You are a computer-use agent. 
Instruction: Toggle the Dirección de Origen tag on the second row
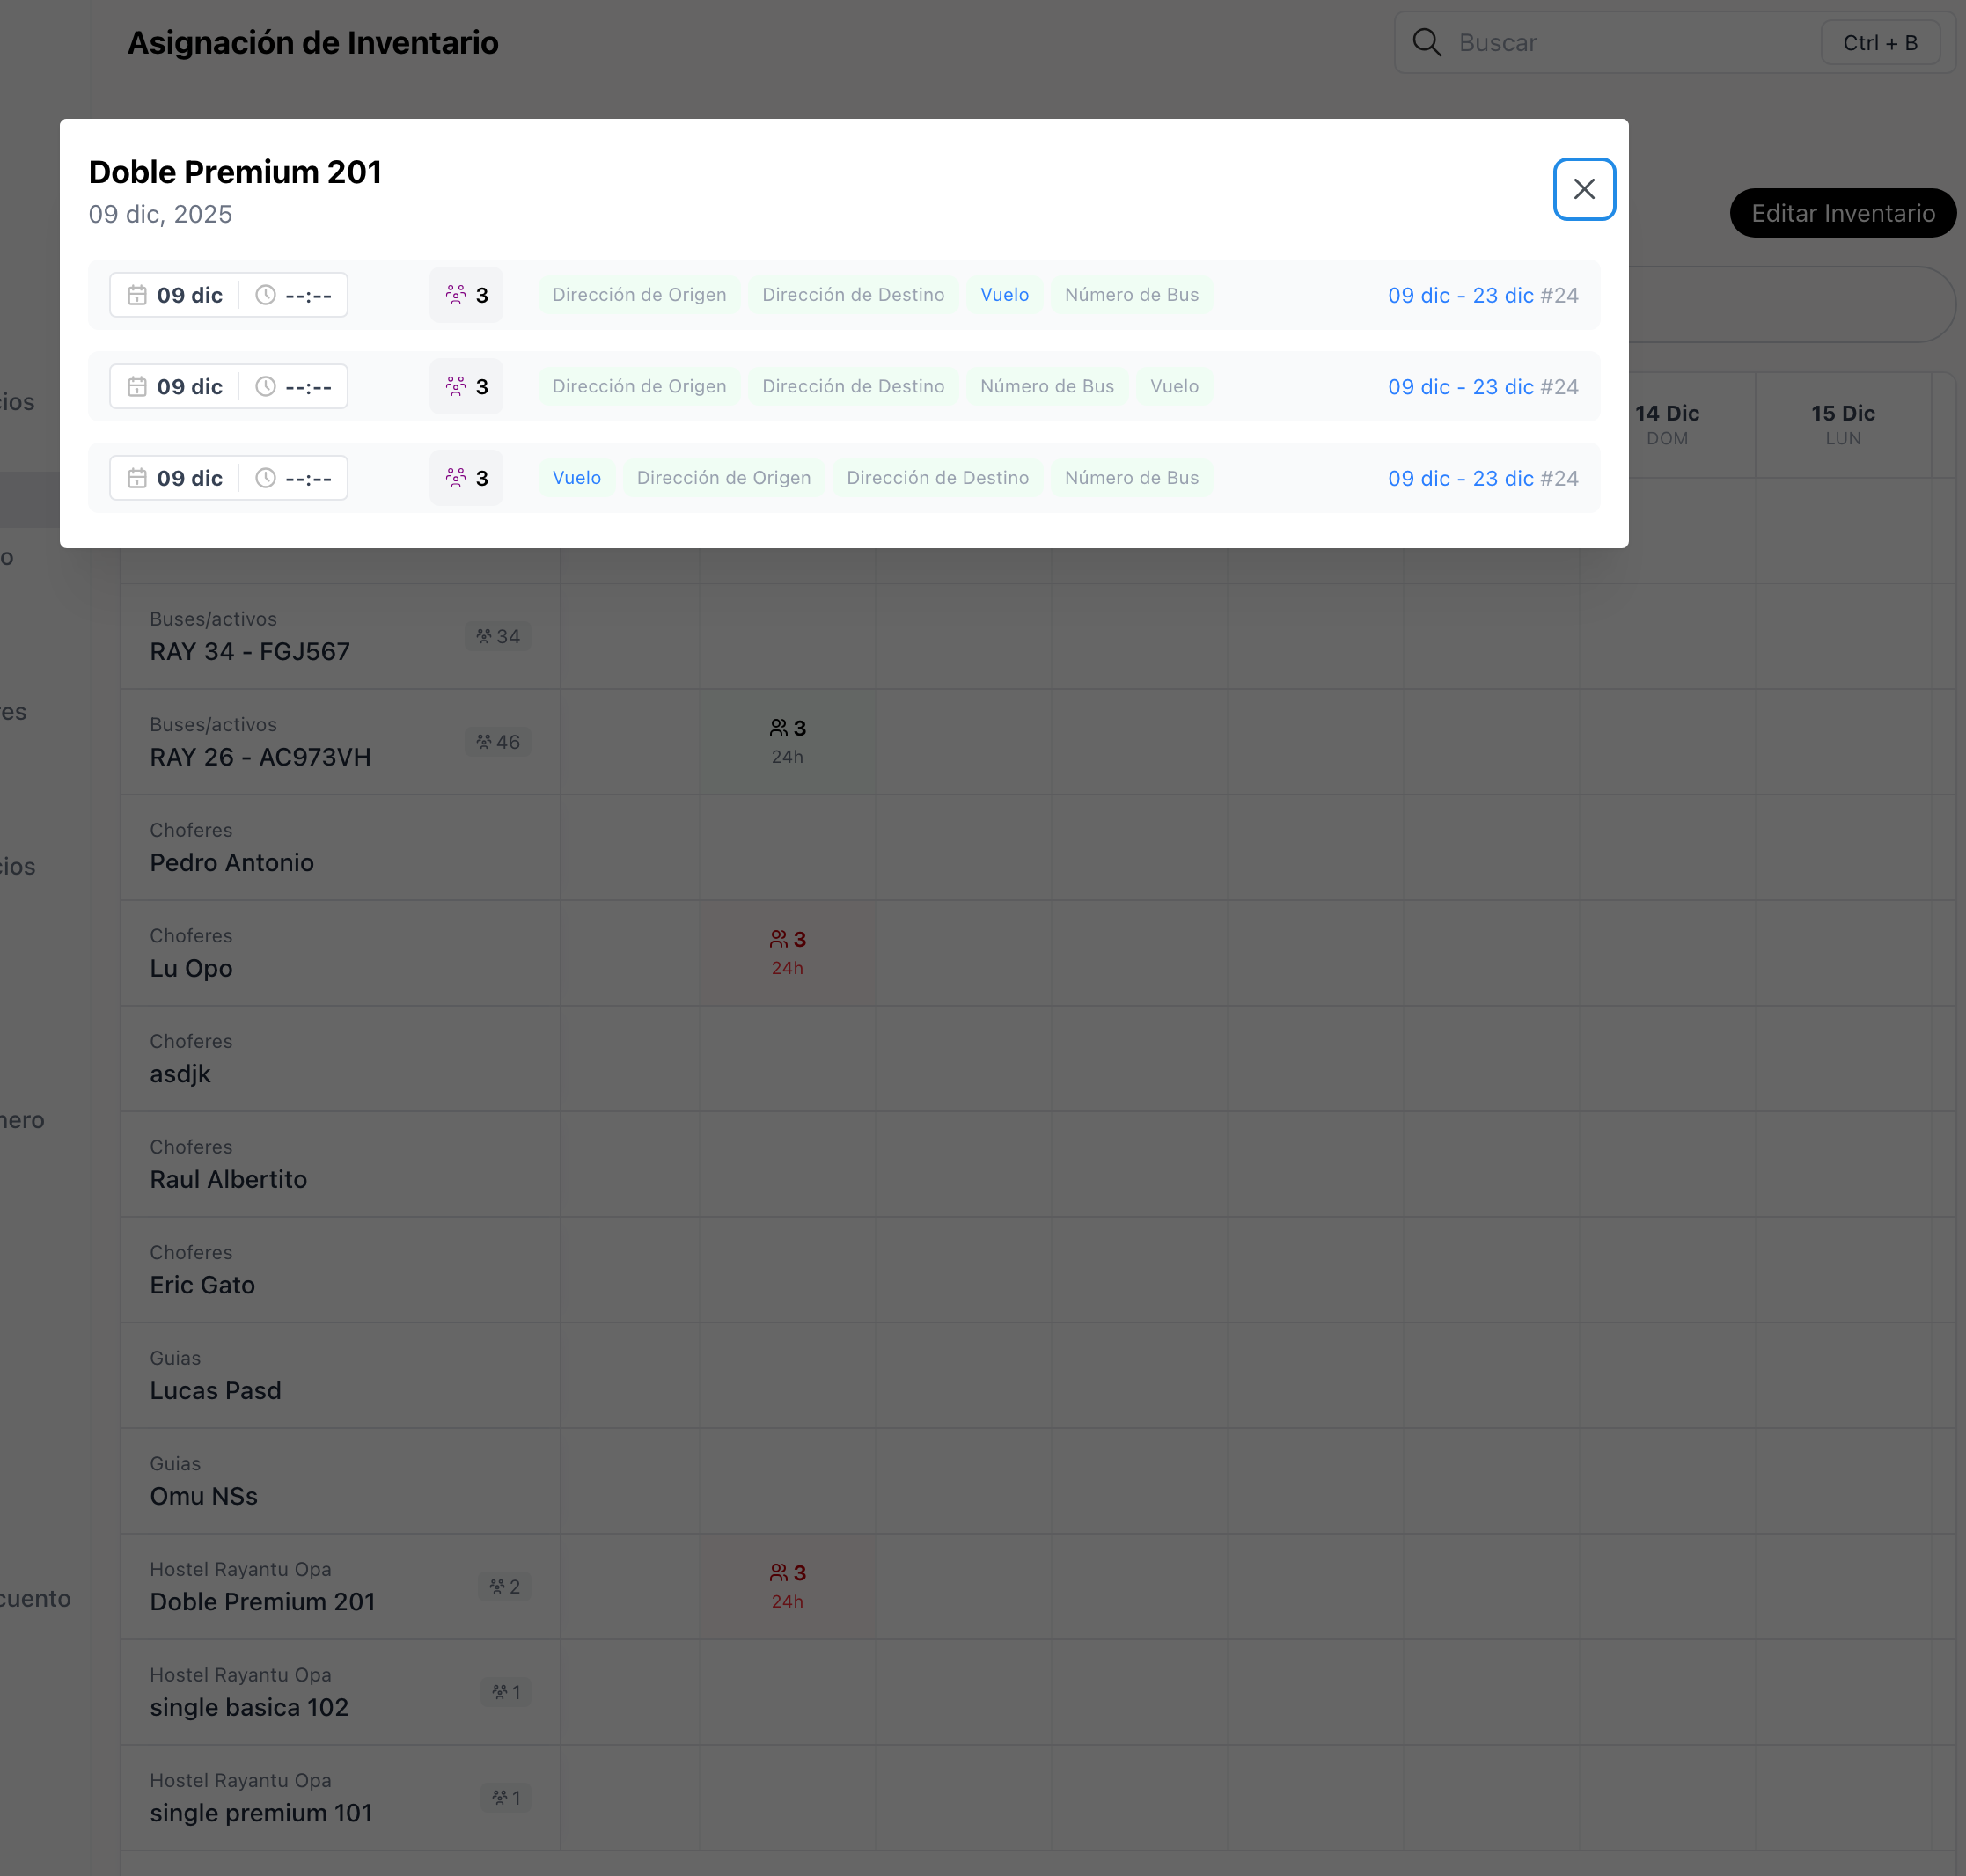pos(637,386)
